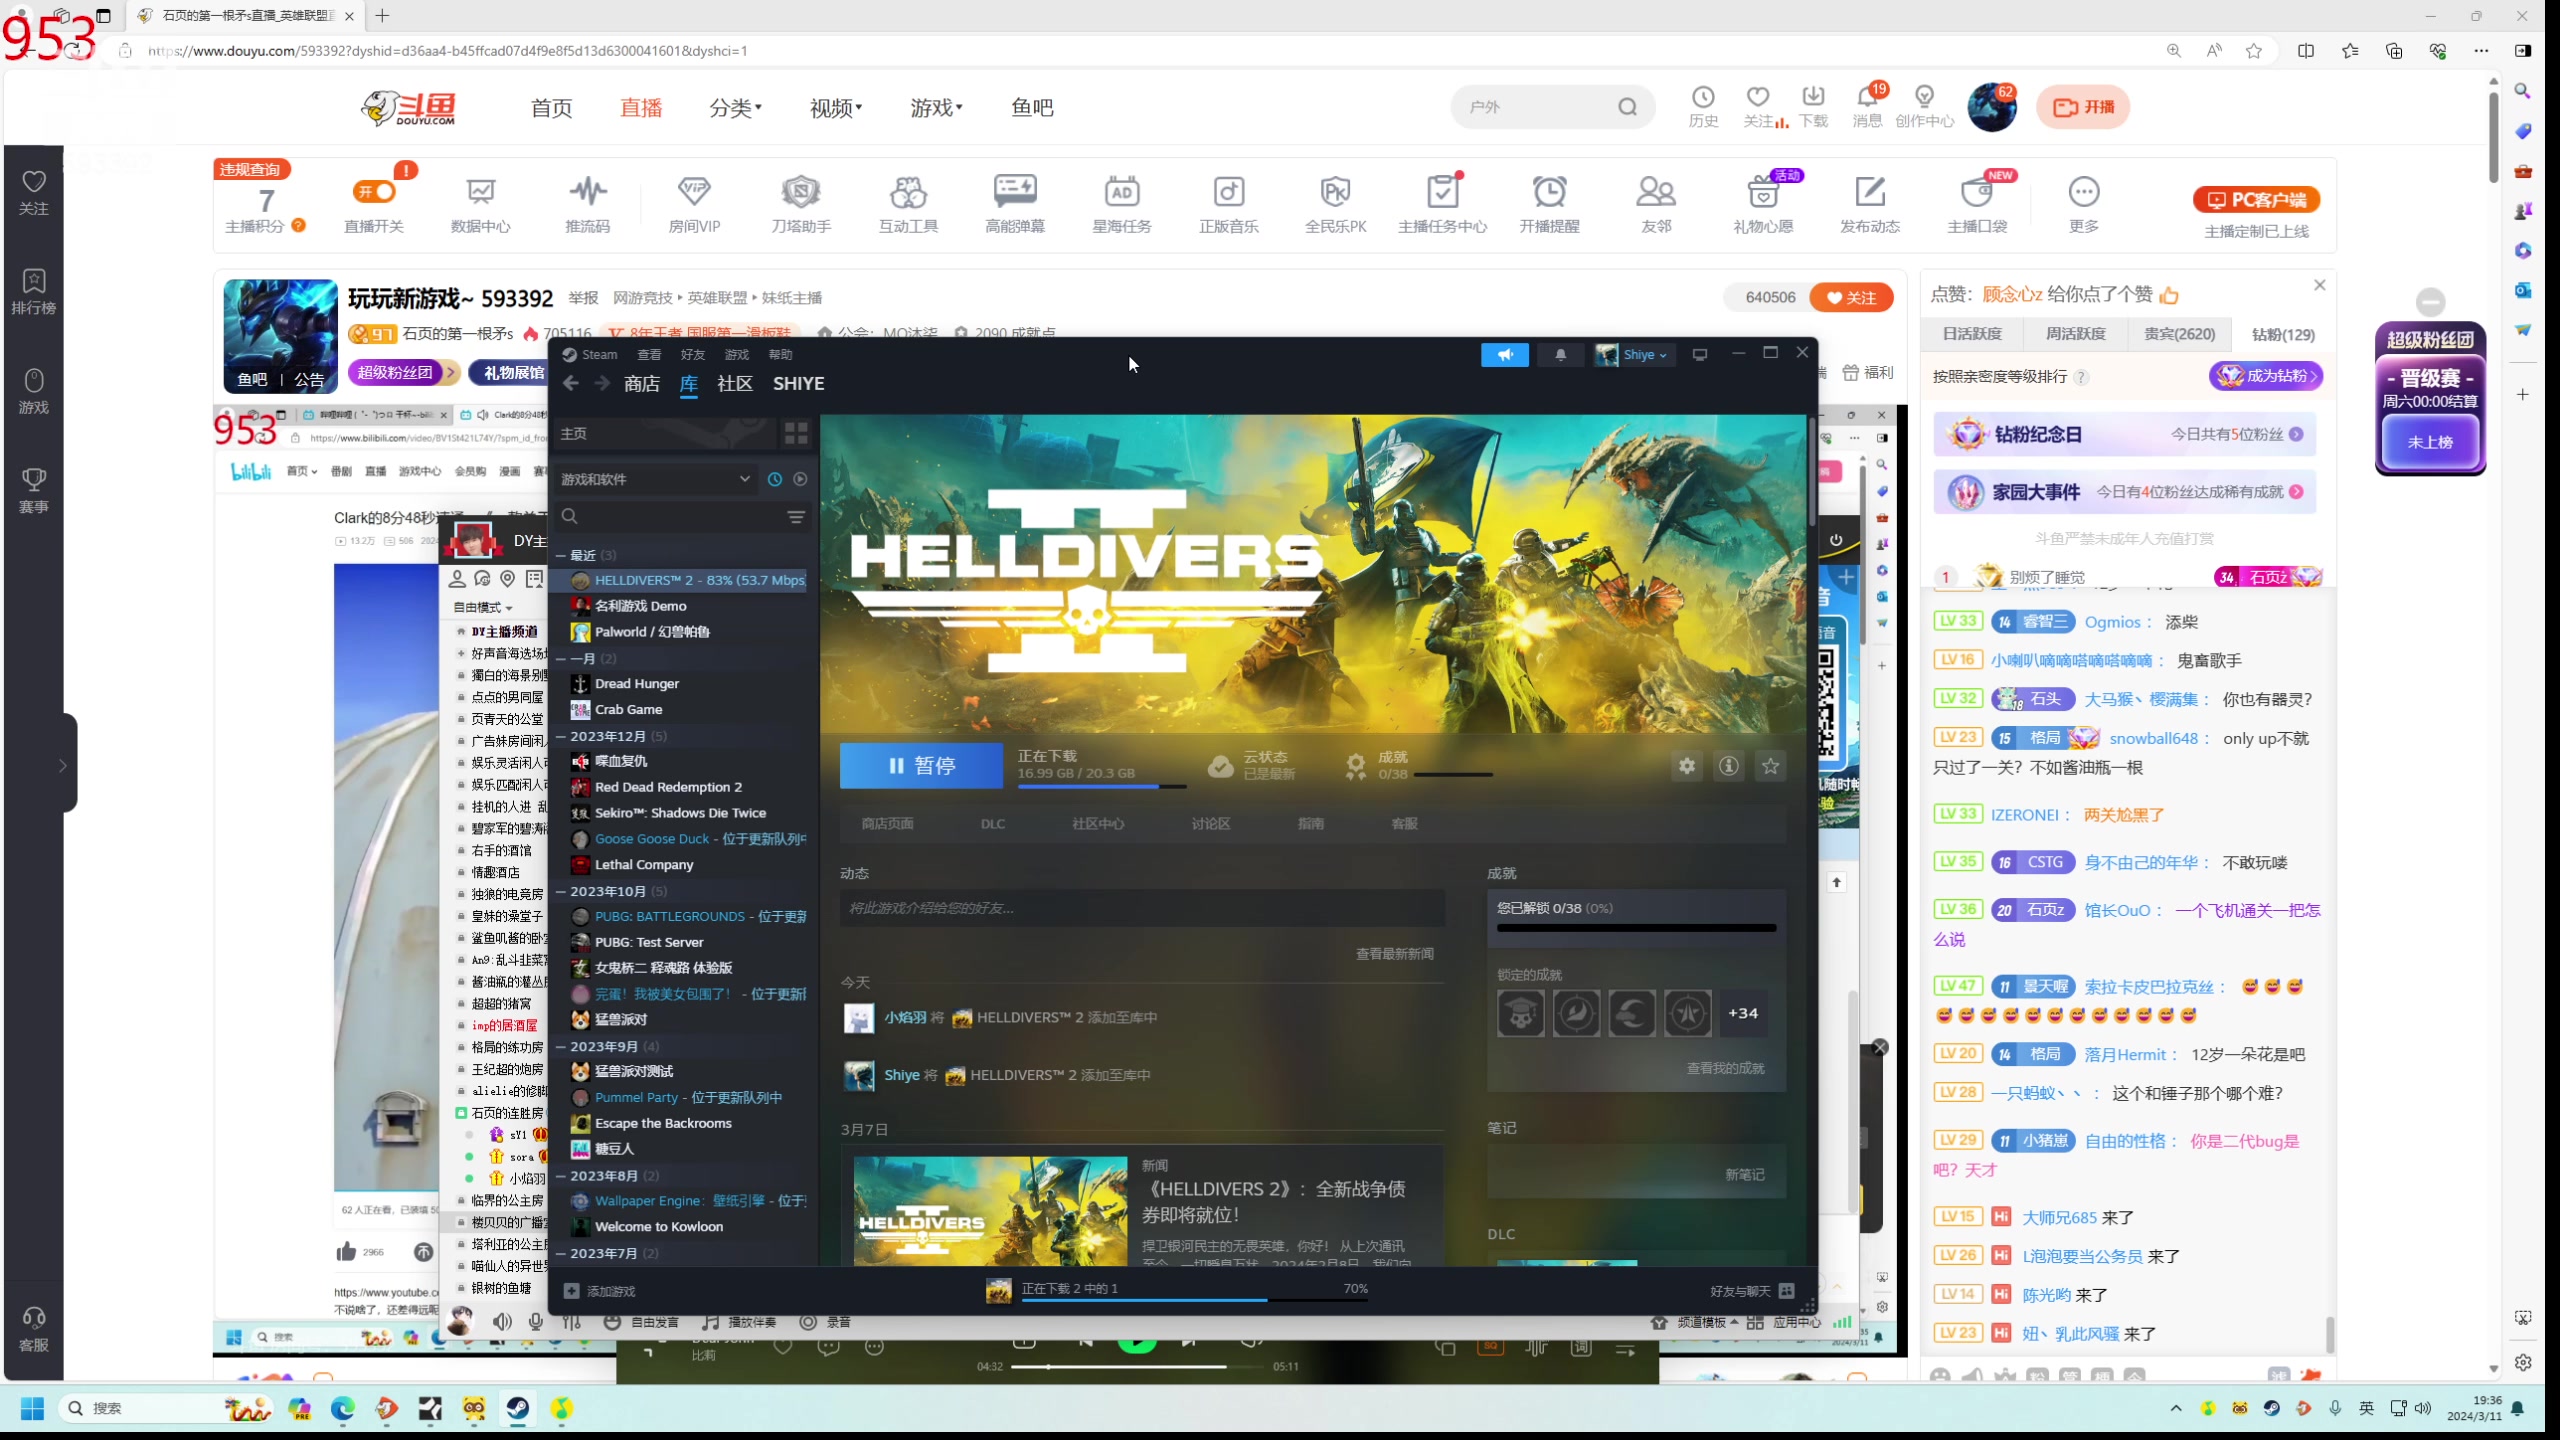Image resolution: width=2560 pixels, height=1440 pixels.
Task: Click the HELLDIVERS 2 news thumbnail
Action: coord(990,1211)
